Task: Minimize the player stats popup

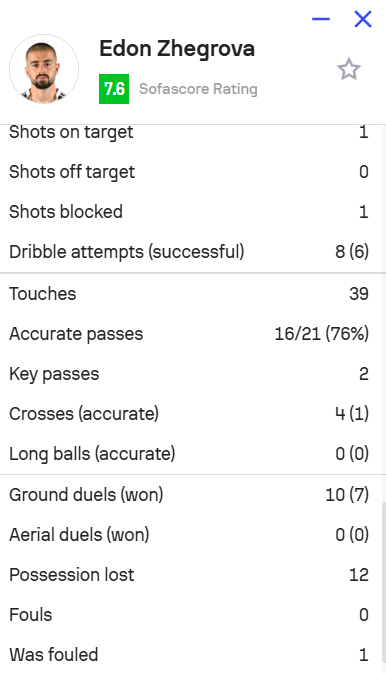Action: [x=321, y=19]
